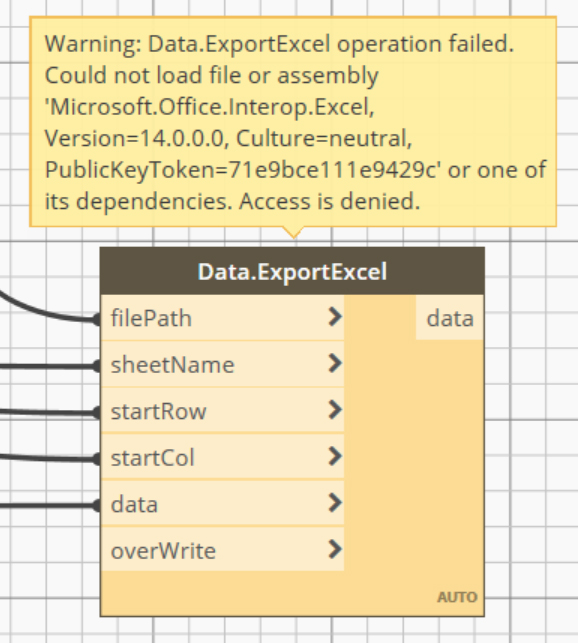Toggle the sheetName port chevron

(x=335, y=363)
